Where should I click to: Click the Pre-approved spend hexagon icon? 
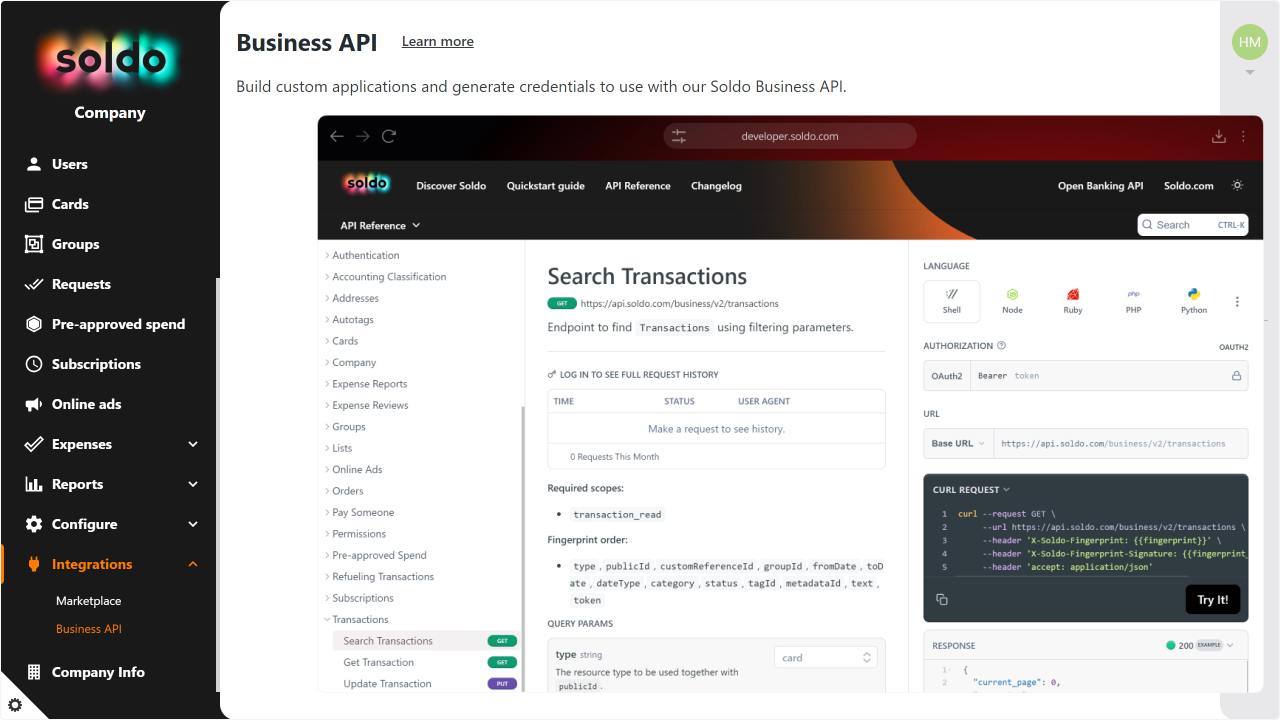[34, 324]
